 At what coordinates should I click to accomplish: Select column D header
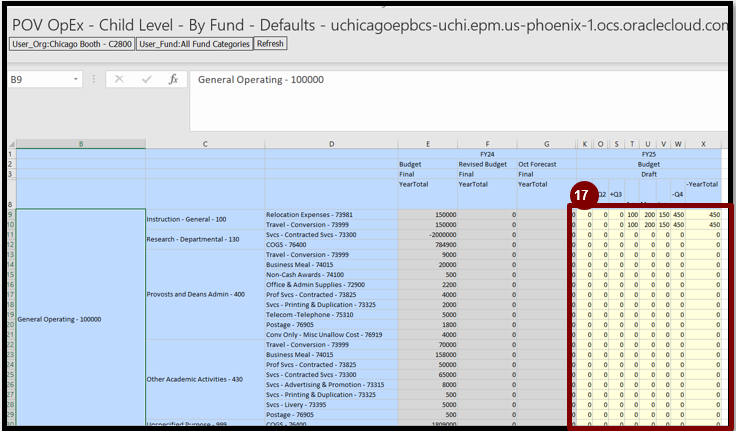(x=331, y=144)
